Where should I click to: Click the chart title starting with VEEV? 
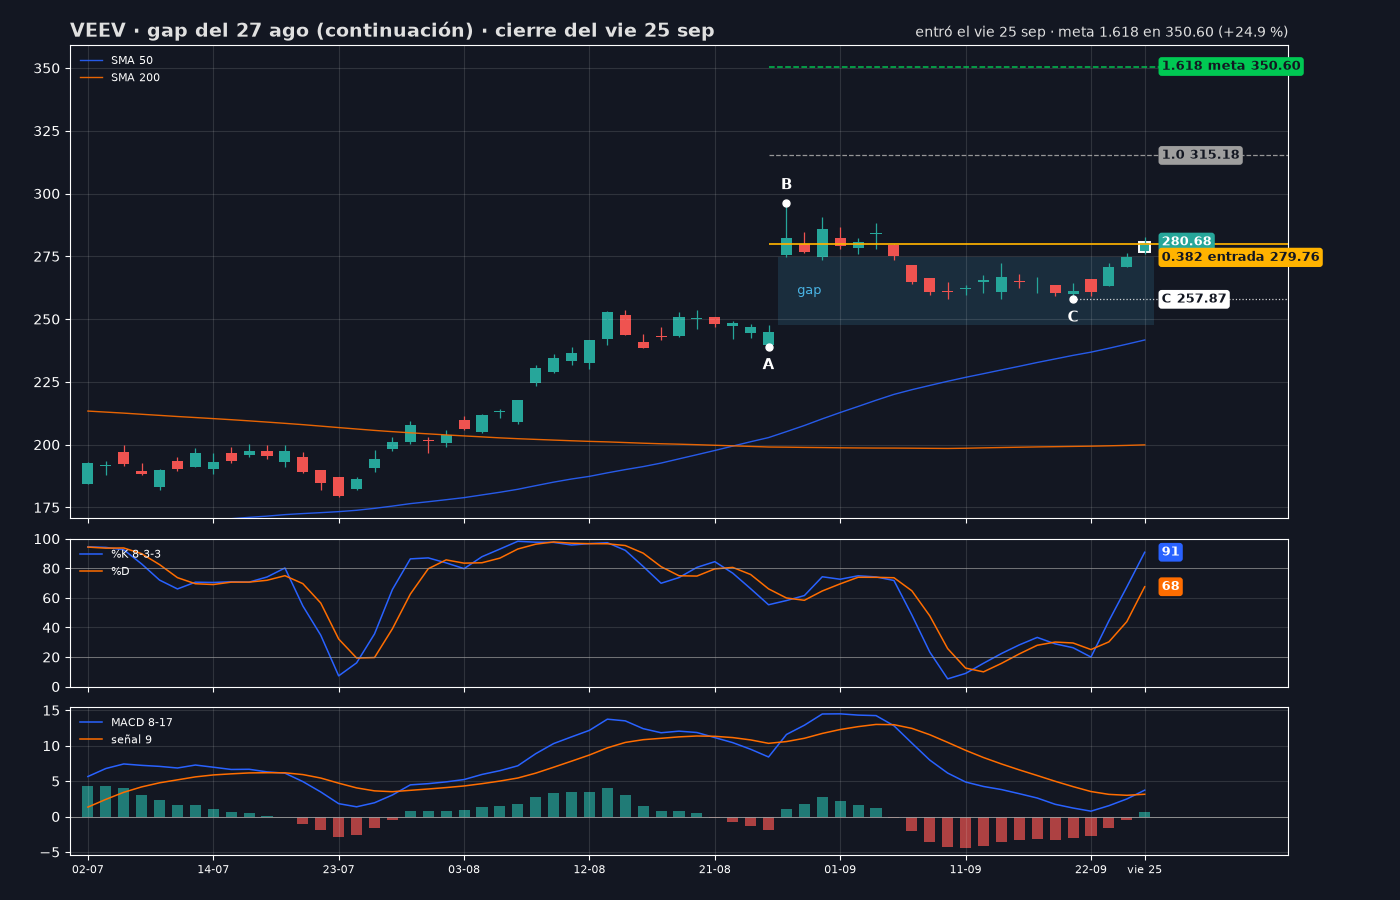(392, 31)
